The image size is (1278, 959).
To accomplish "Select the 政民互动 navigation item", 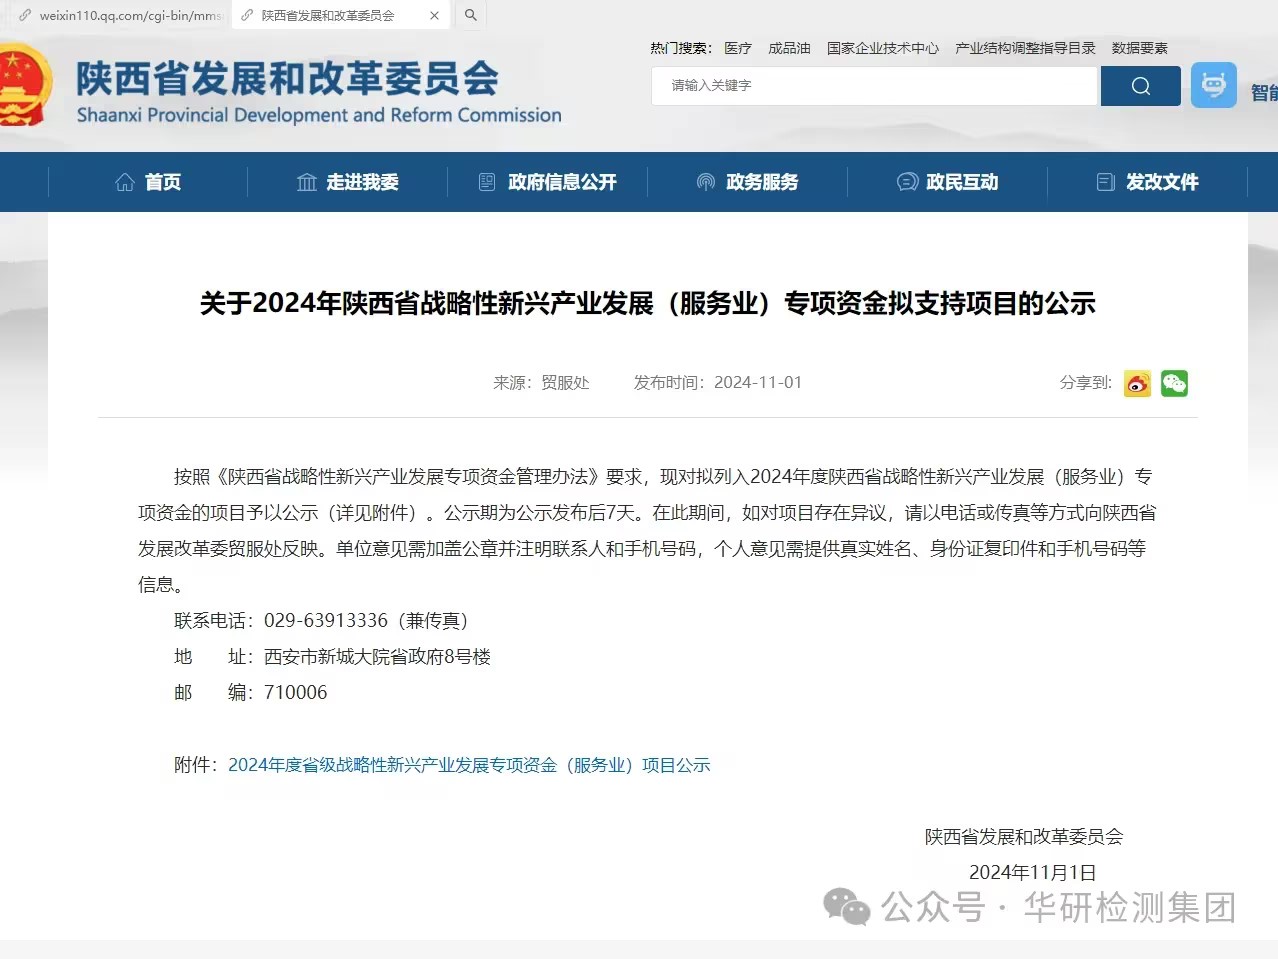I will (948, 182).
